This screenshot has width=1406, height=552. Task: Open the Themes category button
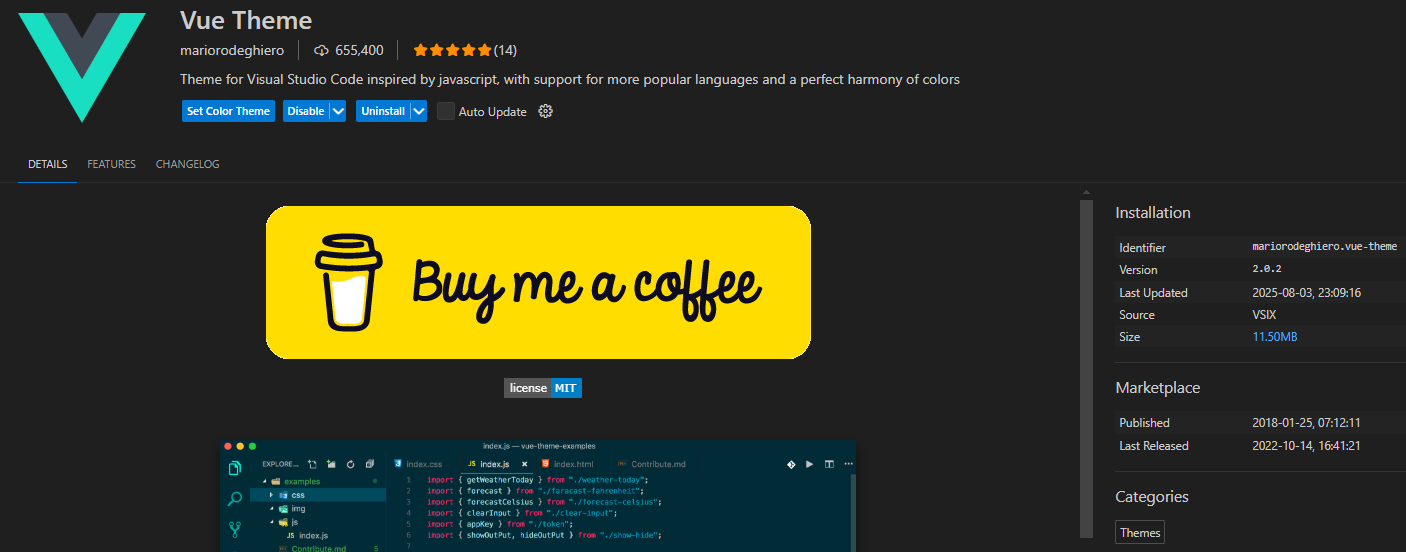coord(1140,533)
